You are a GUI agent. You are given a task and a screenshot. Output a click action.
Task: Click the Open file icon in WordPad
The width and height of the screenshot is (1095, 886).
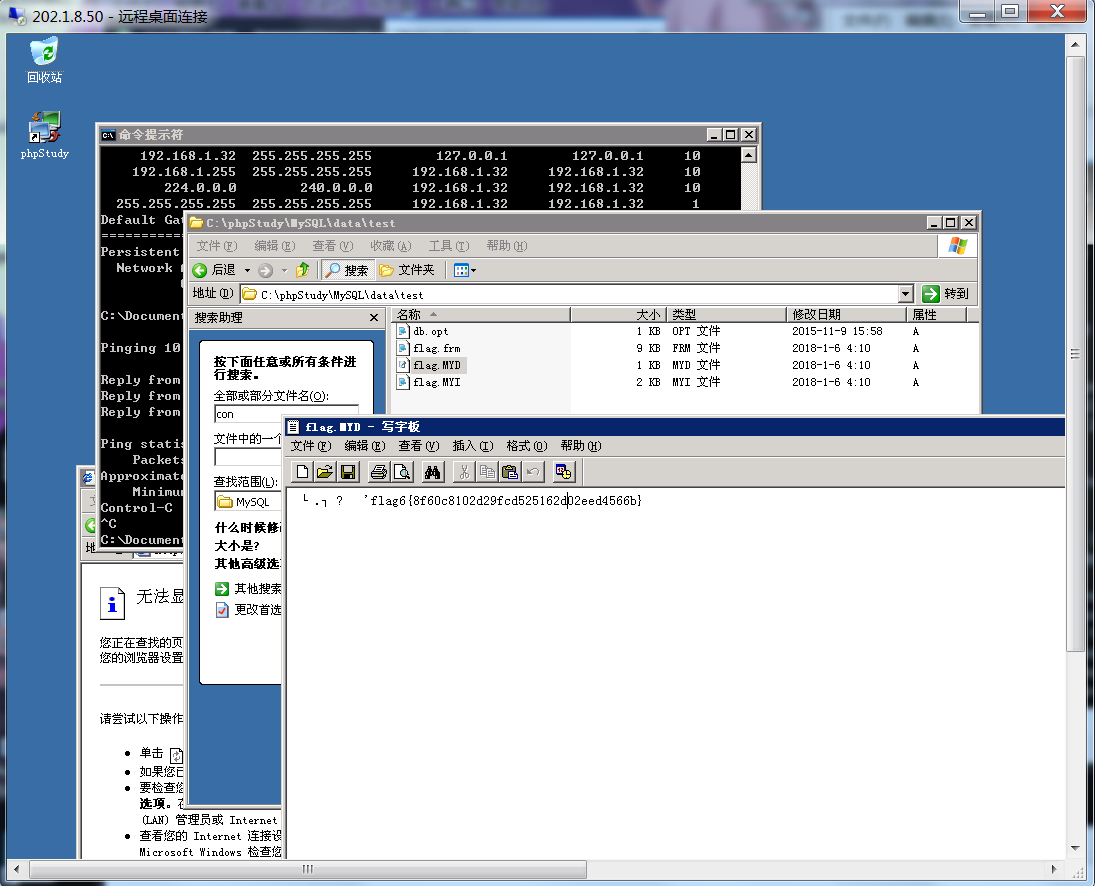click(325, 473)
